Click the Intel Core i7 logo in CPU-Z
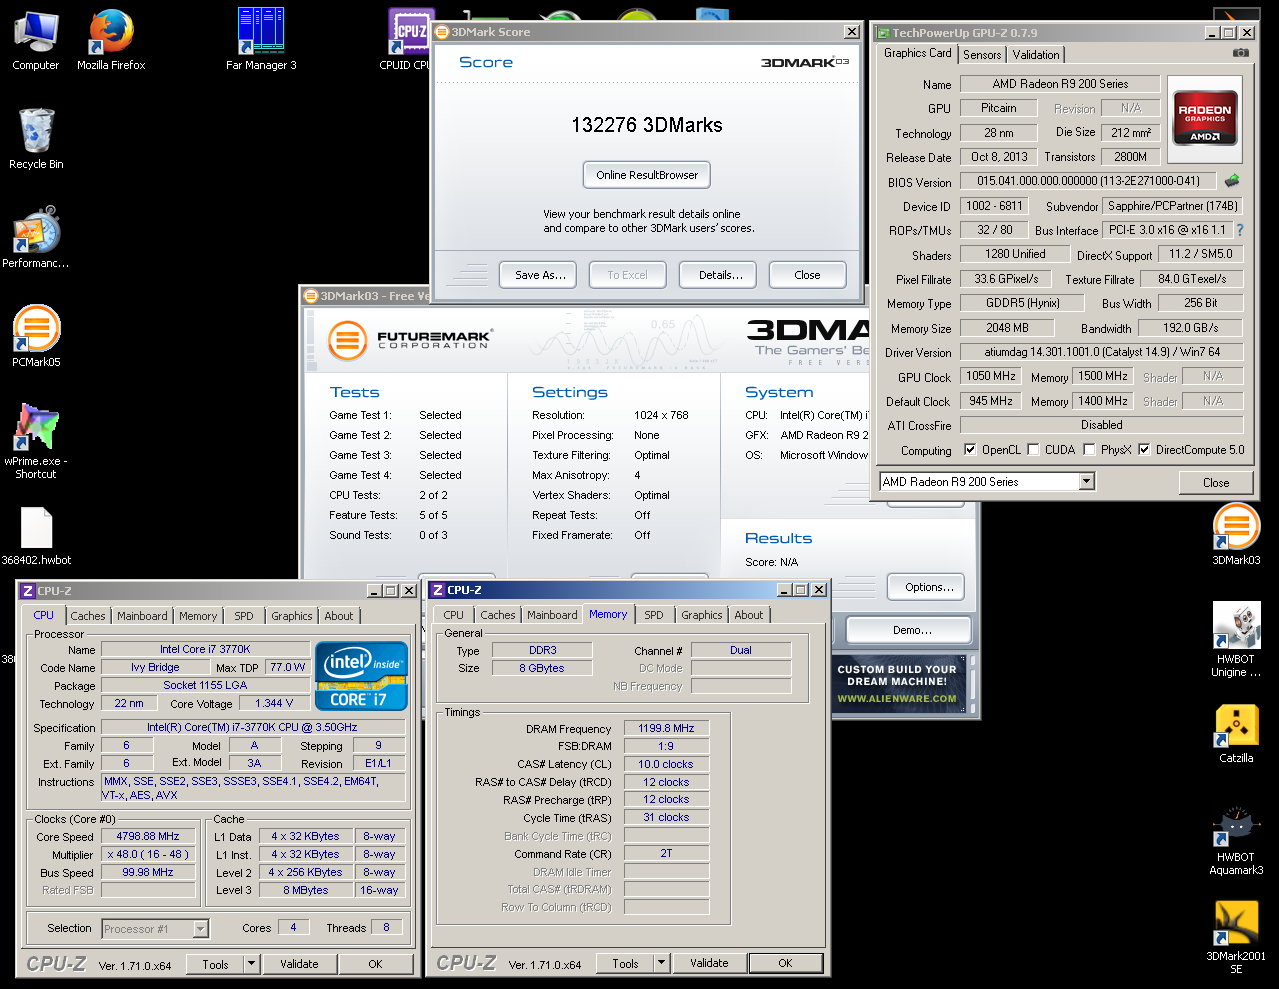Viewport: 1279px width, 989px height. pyautogui.click(x=361, y=676)
